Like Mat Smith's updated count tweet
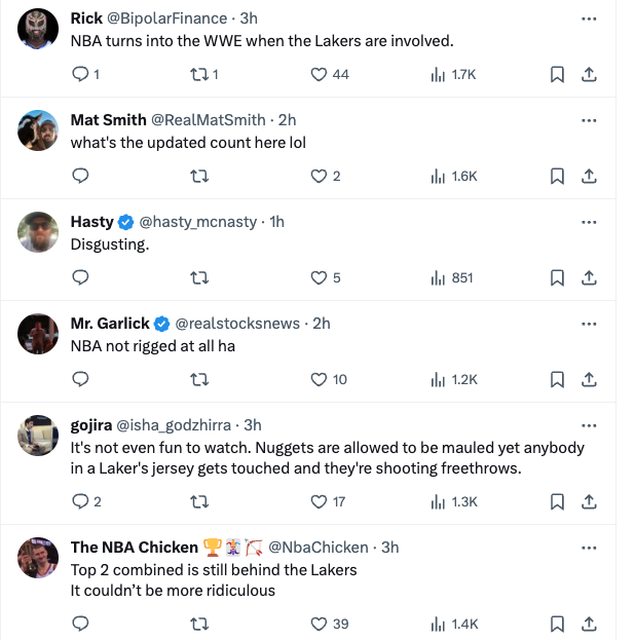The image size is (635, 640). click(319, 176)
